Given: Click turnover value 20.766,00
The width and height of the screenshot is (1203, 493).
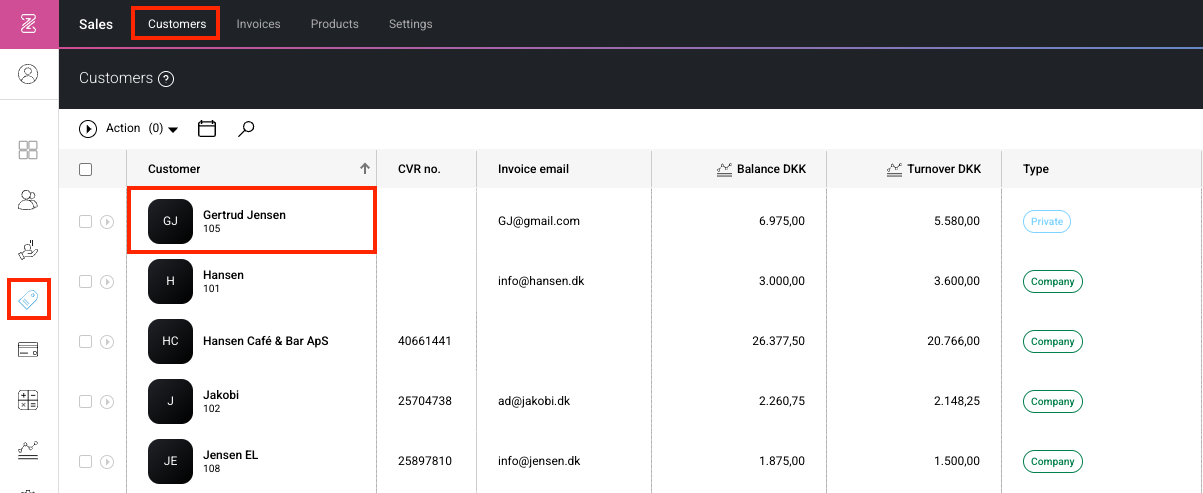Looking at the screenshot, I should point(954,341).
